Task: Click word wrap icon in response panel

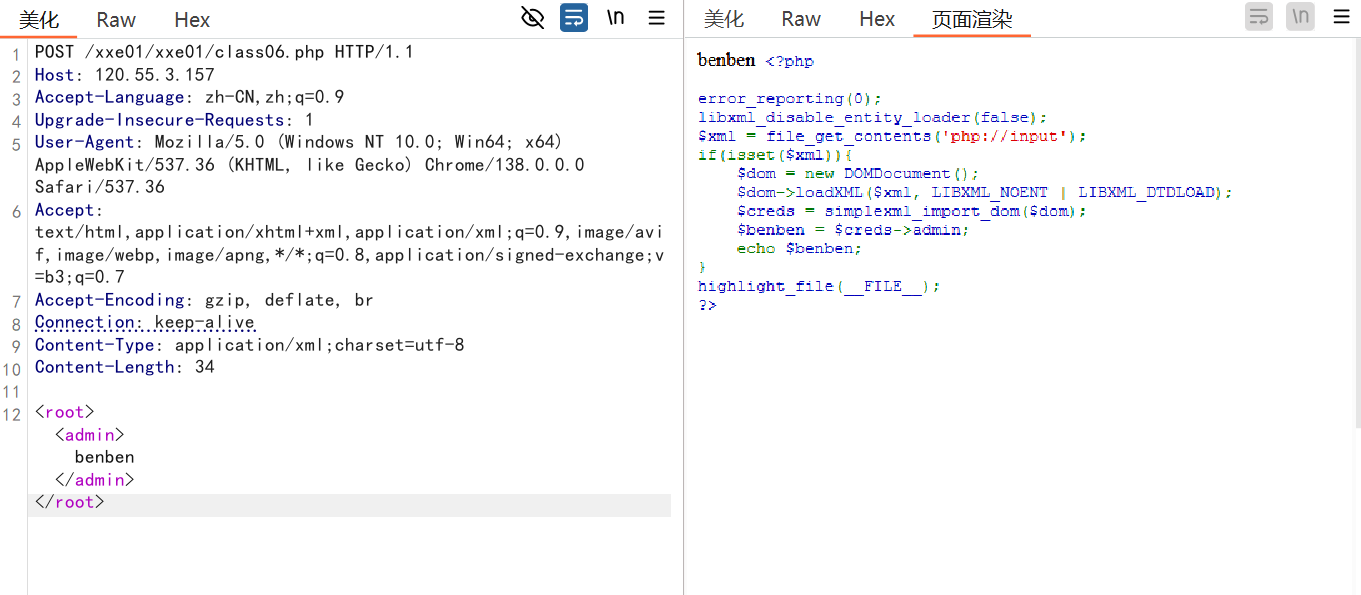Action: pos(1259,17)
